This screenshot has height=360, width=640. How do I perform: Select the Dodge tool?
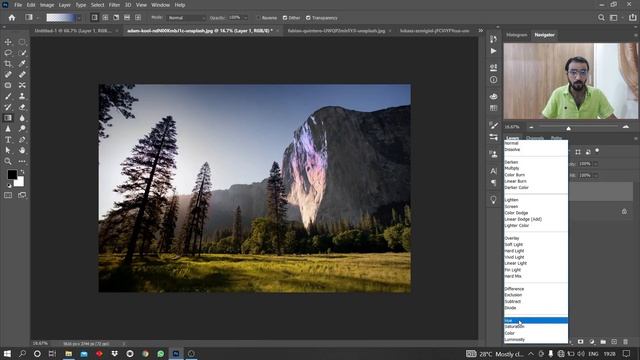point(22,129)
